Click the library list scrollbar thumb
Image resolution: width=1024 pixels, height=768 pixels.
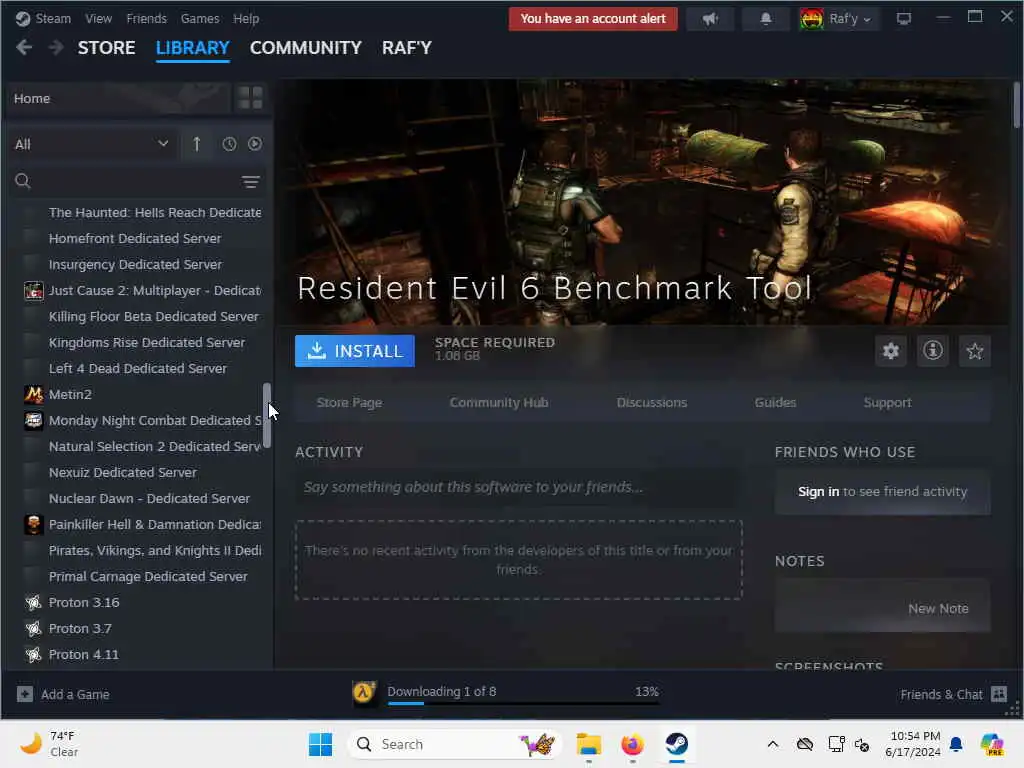[266, 415]
